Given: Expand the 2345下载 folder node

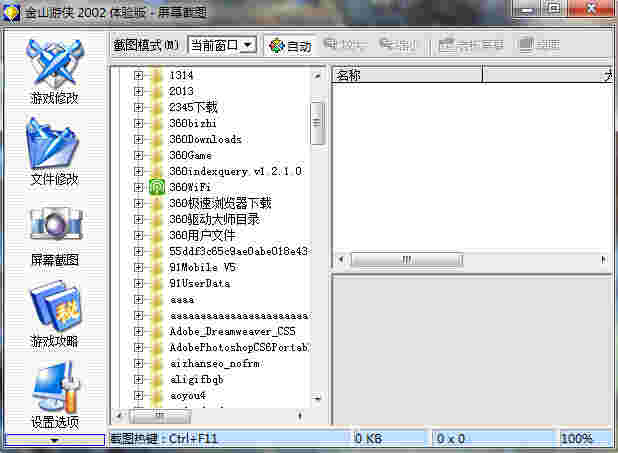Looking at the screenshot, I should coord(138,107).
